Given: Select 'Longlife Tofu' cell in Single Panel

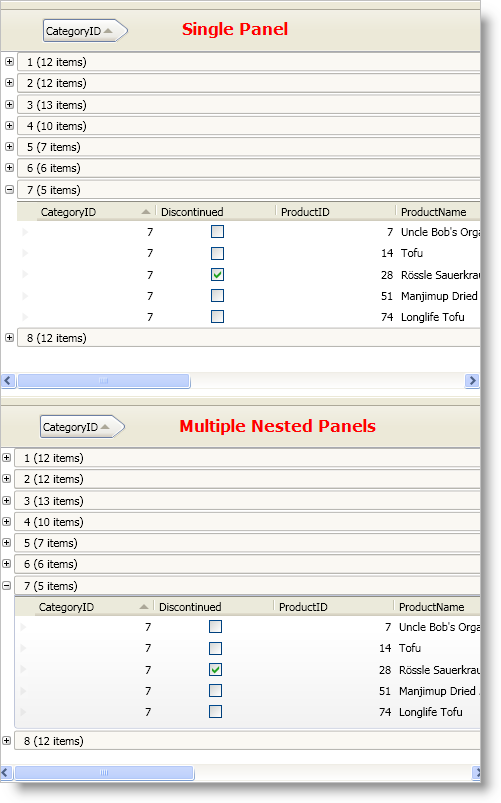Looking at the screenshot, I should (432, 317).
